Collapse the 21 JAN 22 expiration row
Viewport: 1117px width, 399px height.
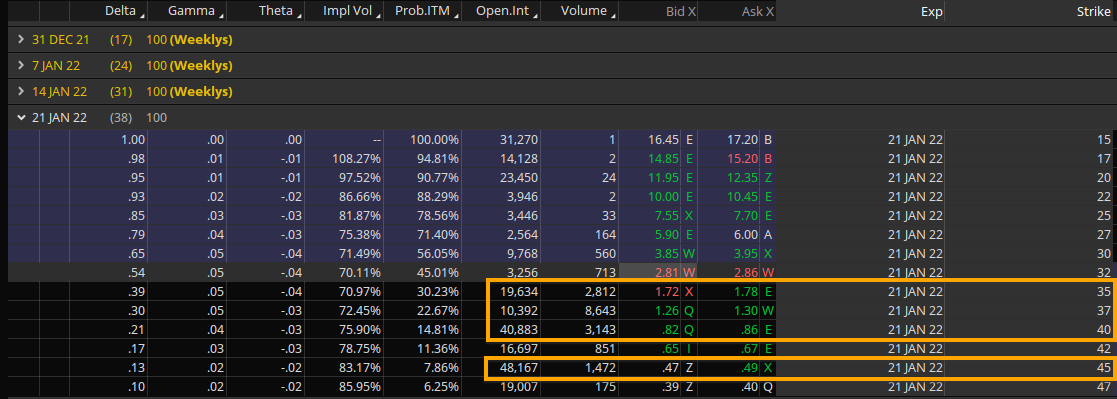21,118
